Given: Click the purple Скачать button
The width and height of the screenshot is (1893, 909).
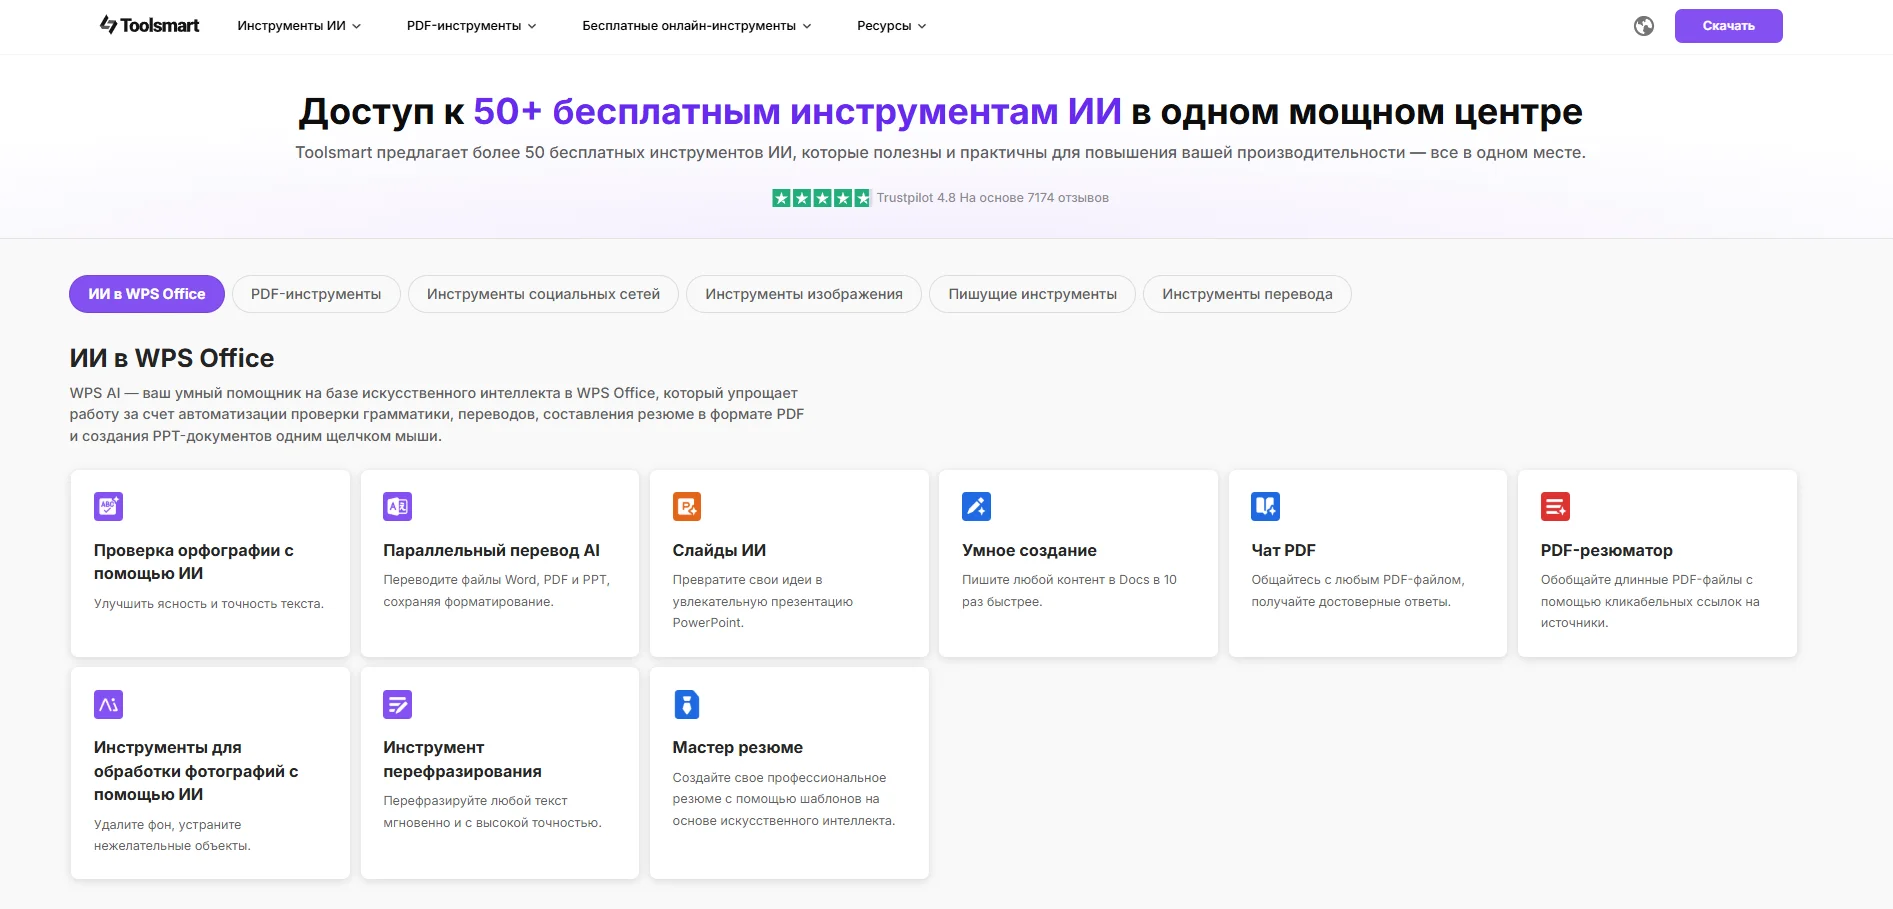Looking at the screenshot, I should tap(1728, 26).
